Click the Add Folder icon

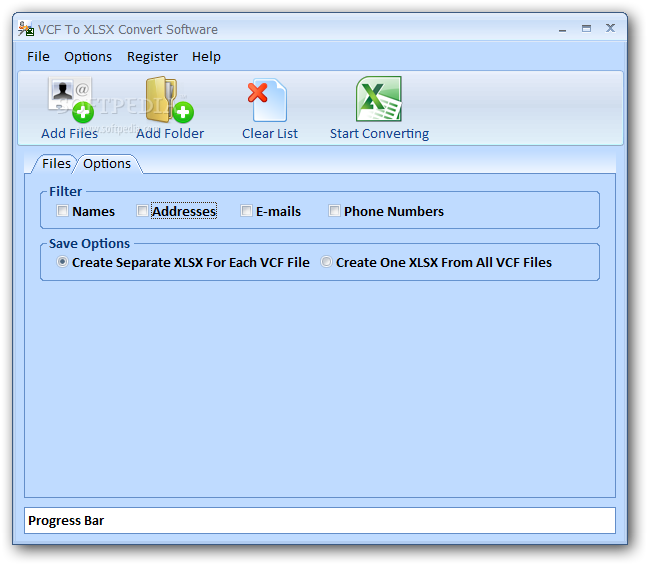pos(169,100)
